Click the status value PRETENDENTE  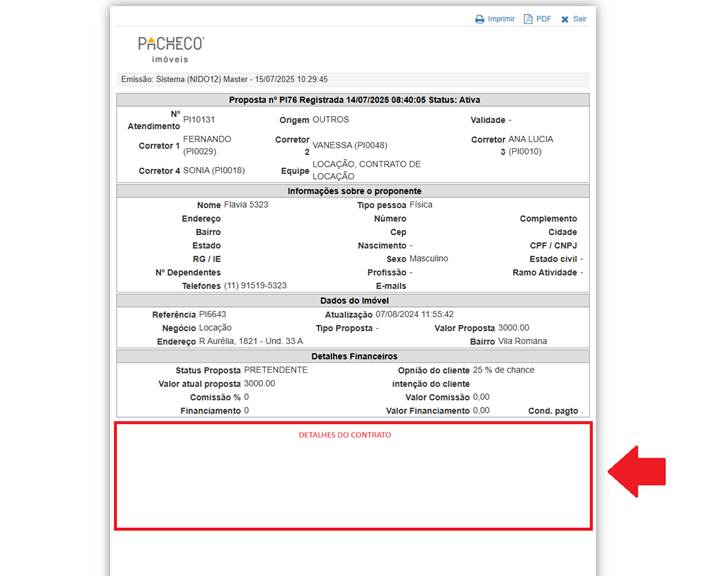click(x=276, y=370)
